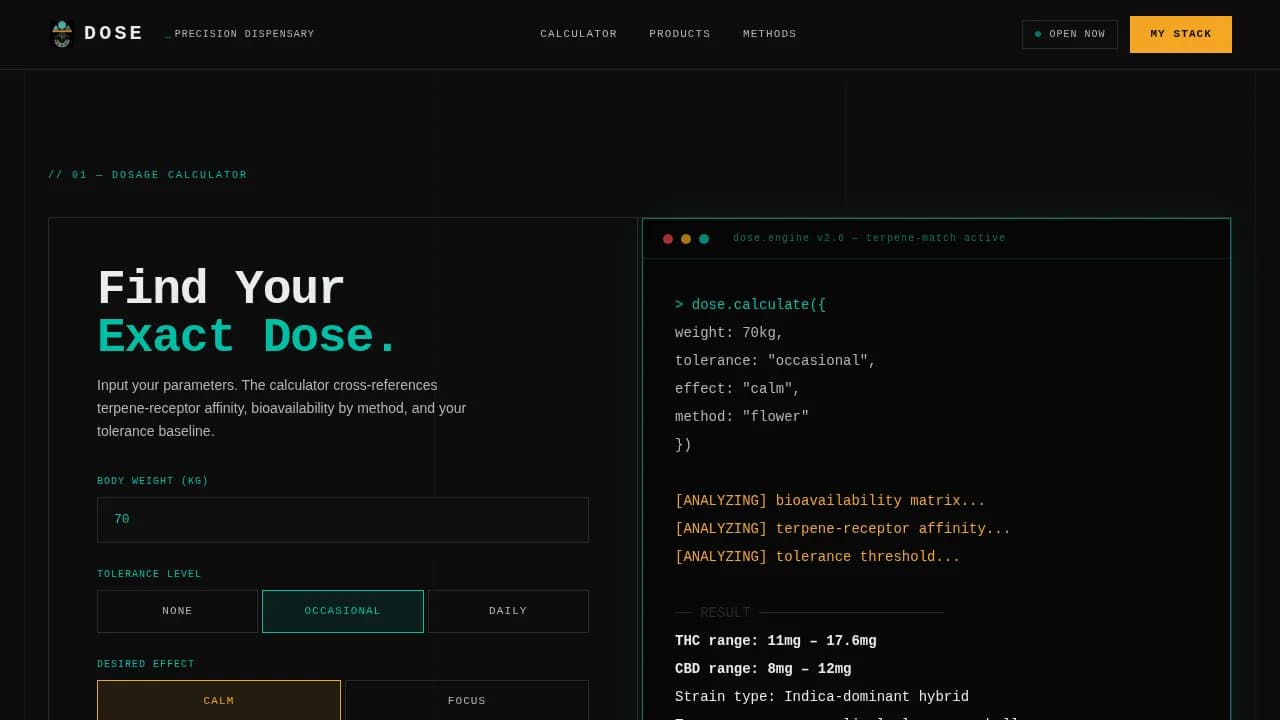Viewport: 1280px width, 720px height.
Task: Click the red terminal window dot
Action: (668, 239)
